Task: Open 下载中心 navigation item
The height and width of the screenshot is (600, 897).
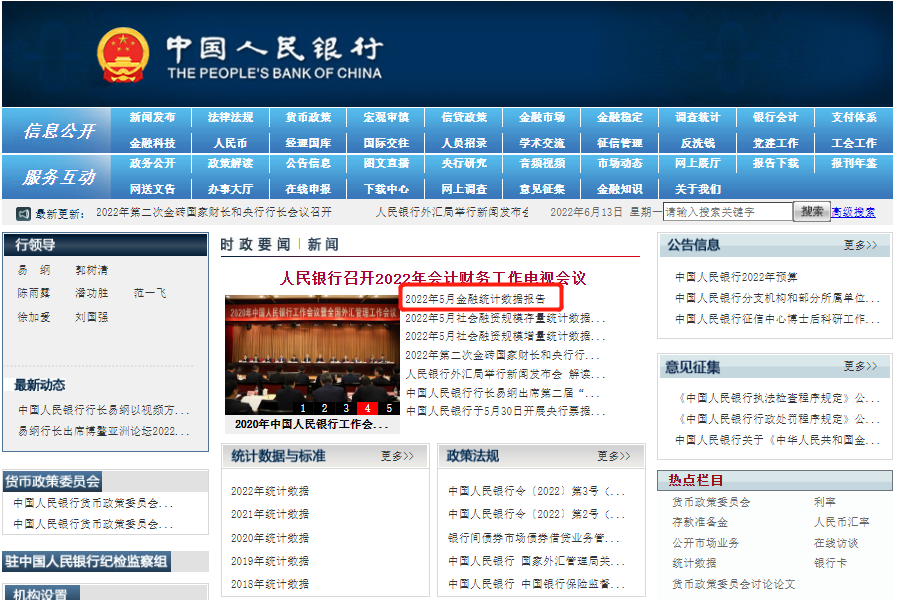Action: point(386,189)
